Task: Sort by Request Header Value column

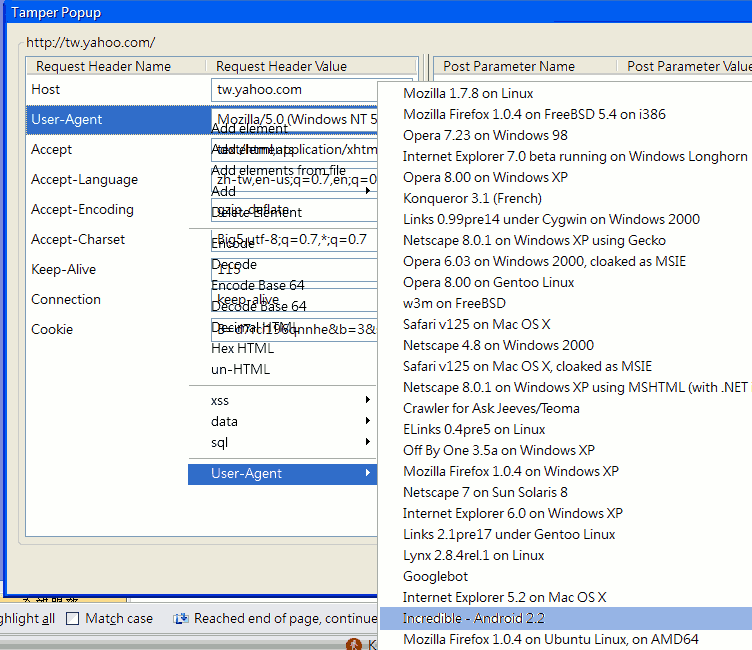Action: (311, 66)
